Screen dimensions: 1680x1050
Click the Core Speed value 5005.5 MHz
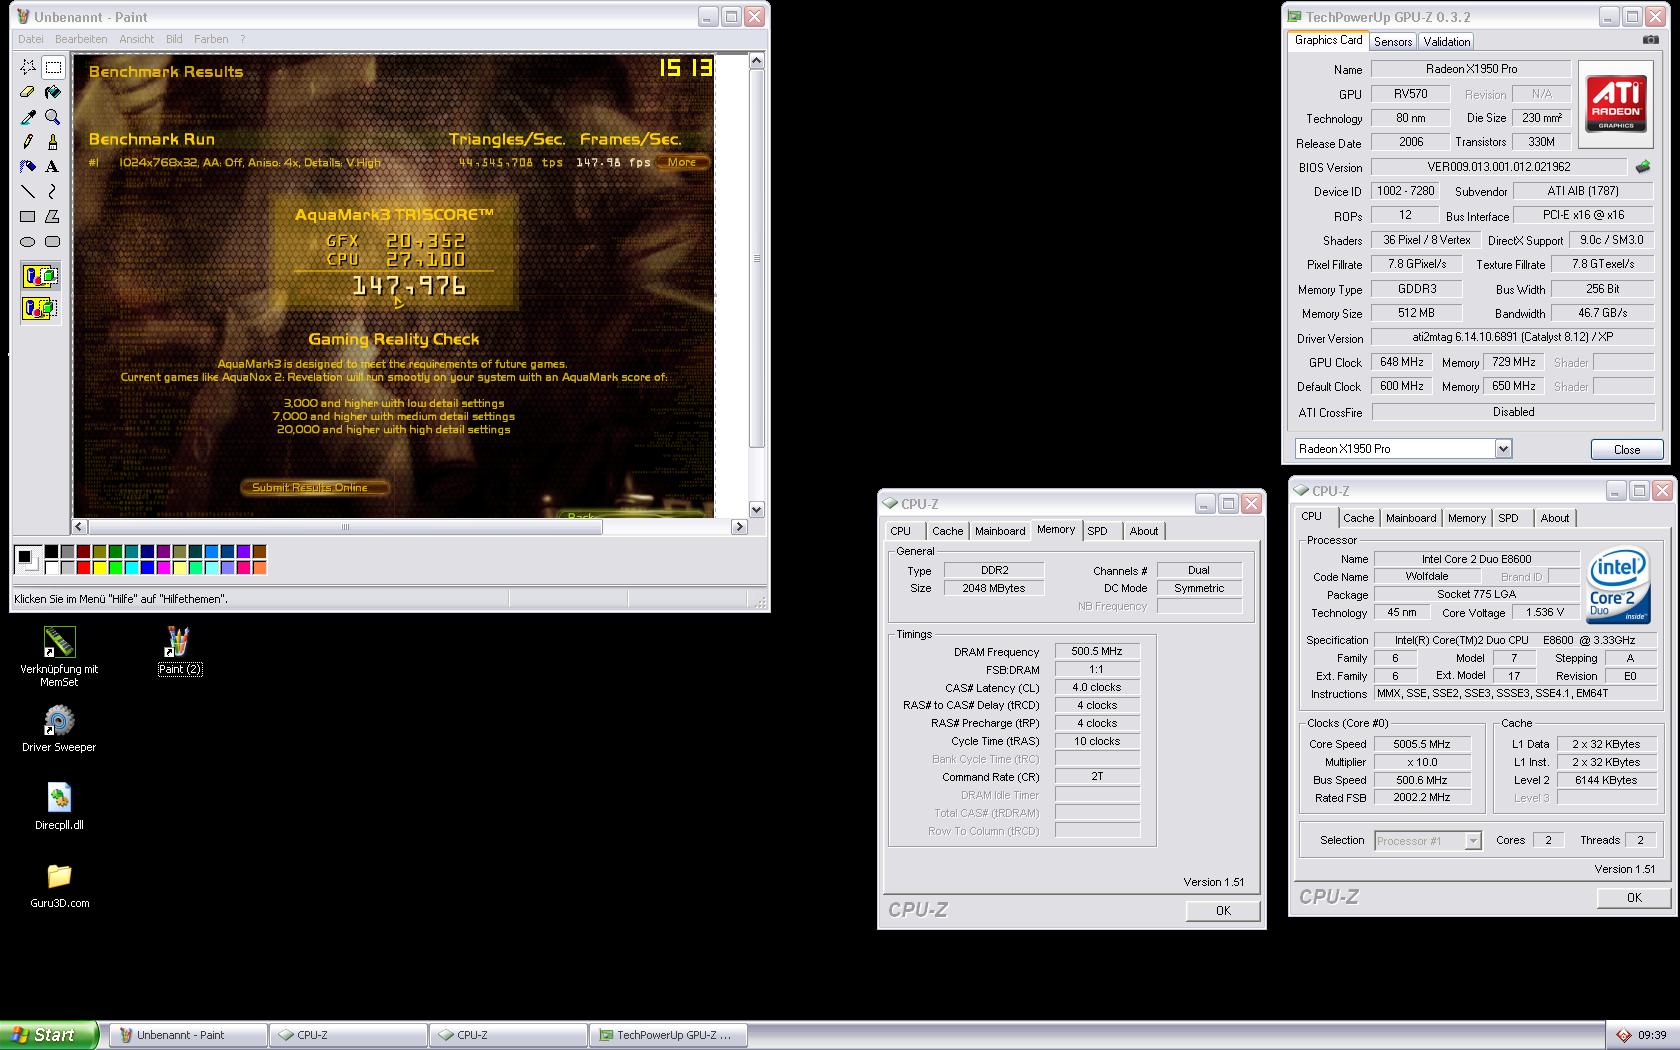point(1421,744)
